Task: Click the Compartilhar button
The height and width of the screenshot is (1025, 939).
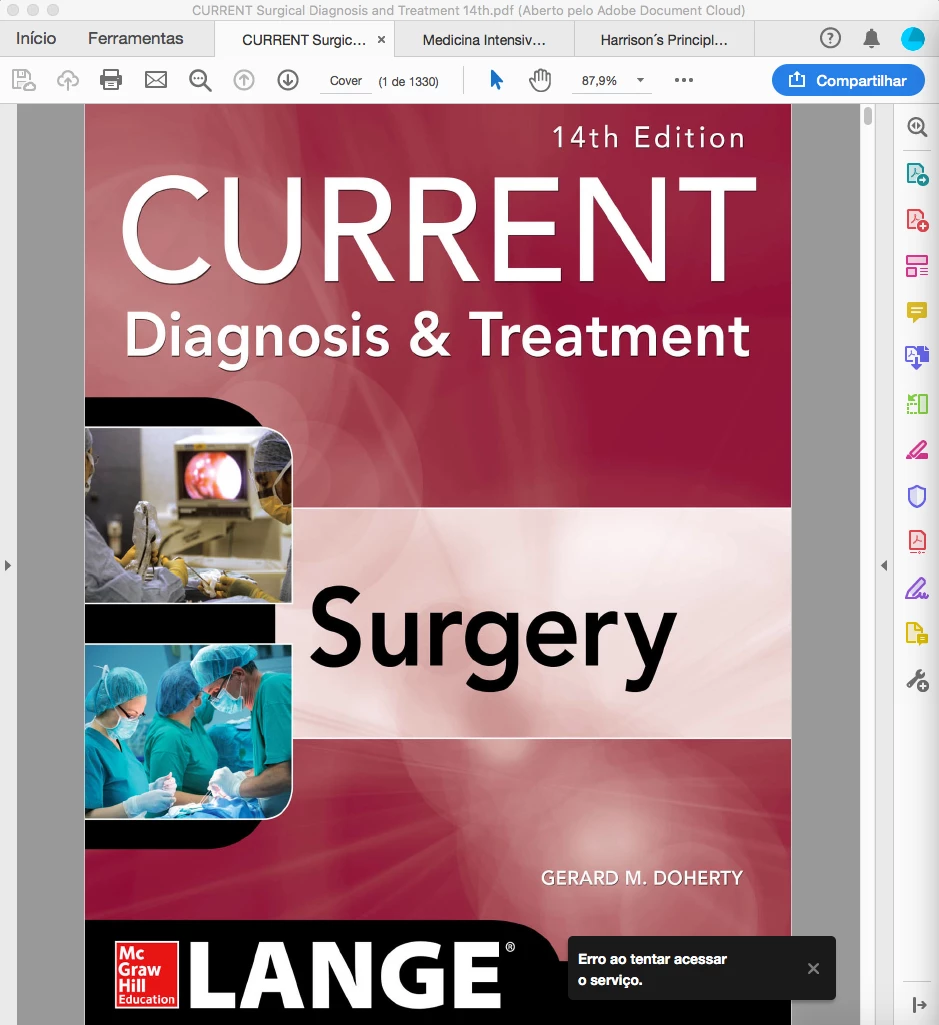Action: [x=848, y=80]
